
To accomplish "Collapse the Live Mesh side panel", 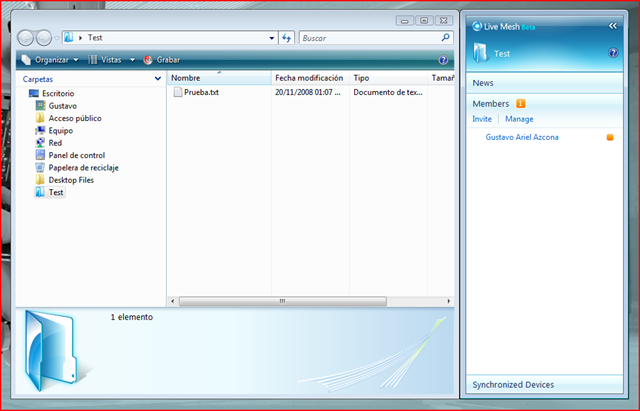I will click(x=613, y=26).
